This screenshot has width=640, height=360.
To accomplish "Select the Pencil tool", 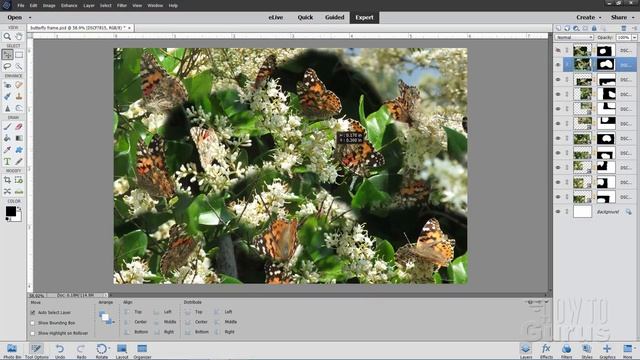I will (19, 162).
